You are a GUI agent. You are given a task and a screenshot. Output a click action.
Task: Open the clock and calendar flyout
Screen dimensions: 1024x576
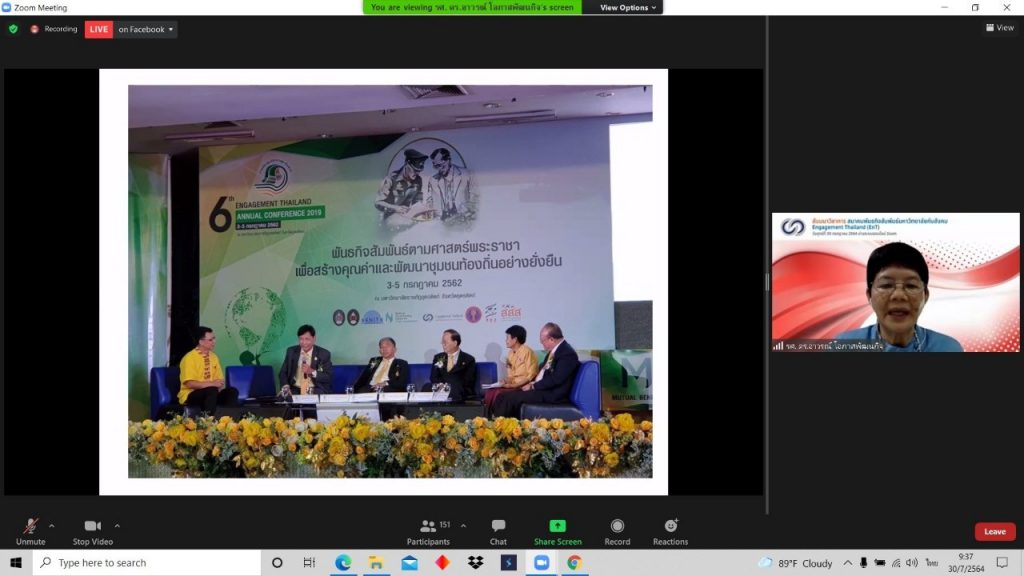pos(966,563)
